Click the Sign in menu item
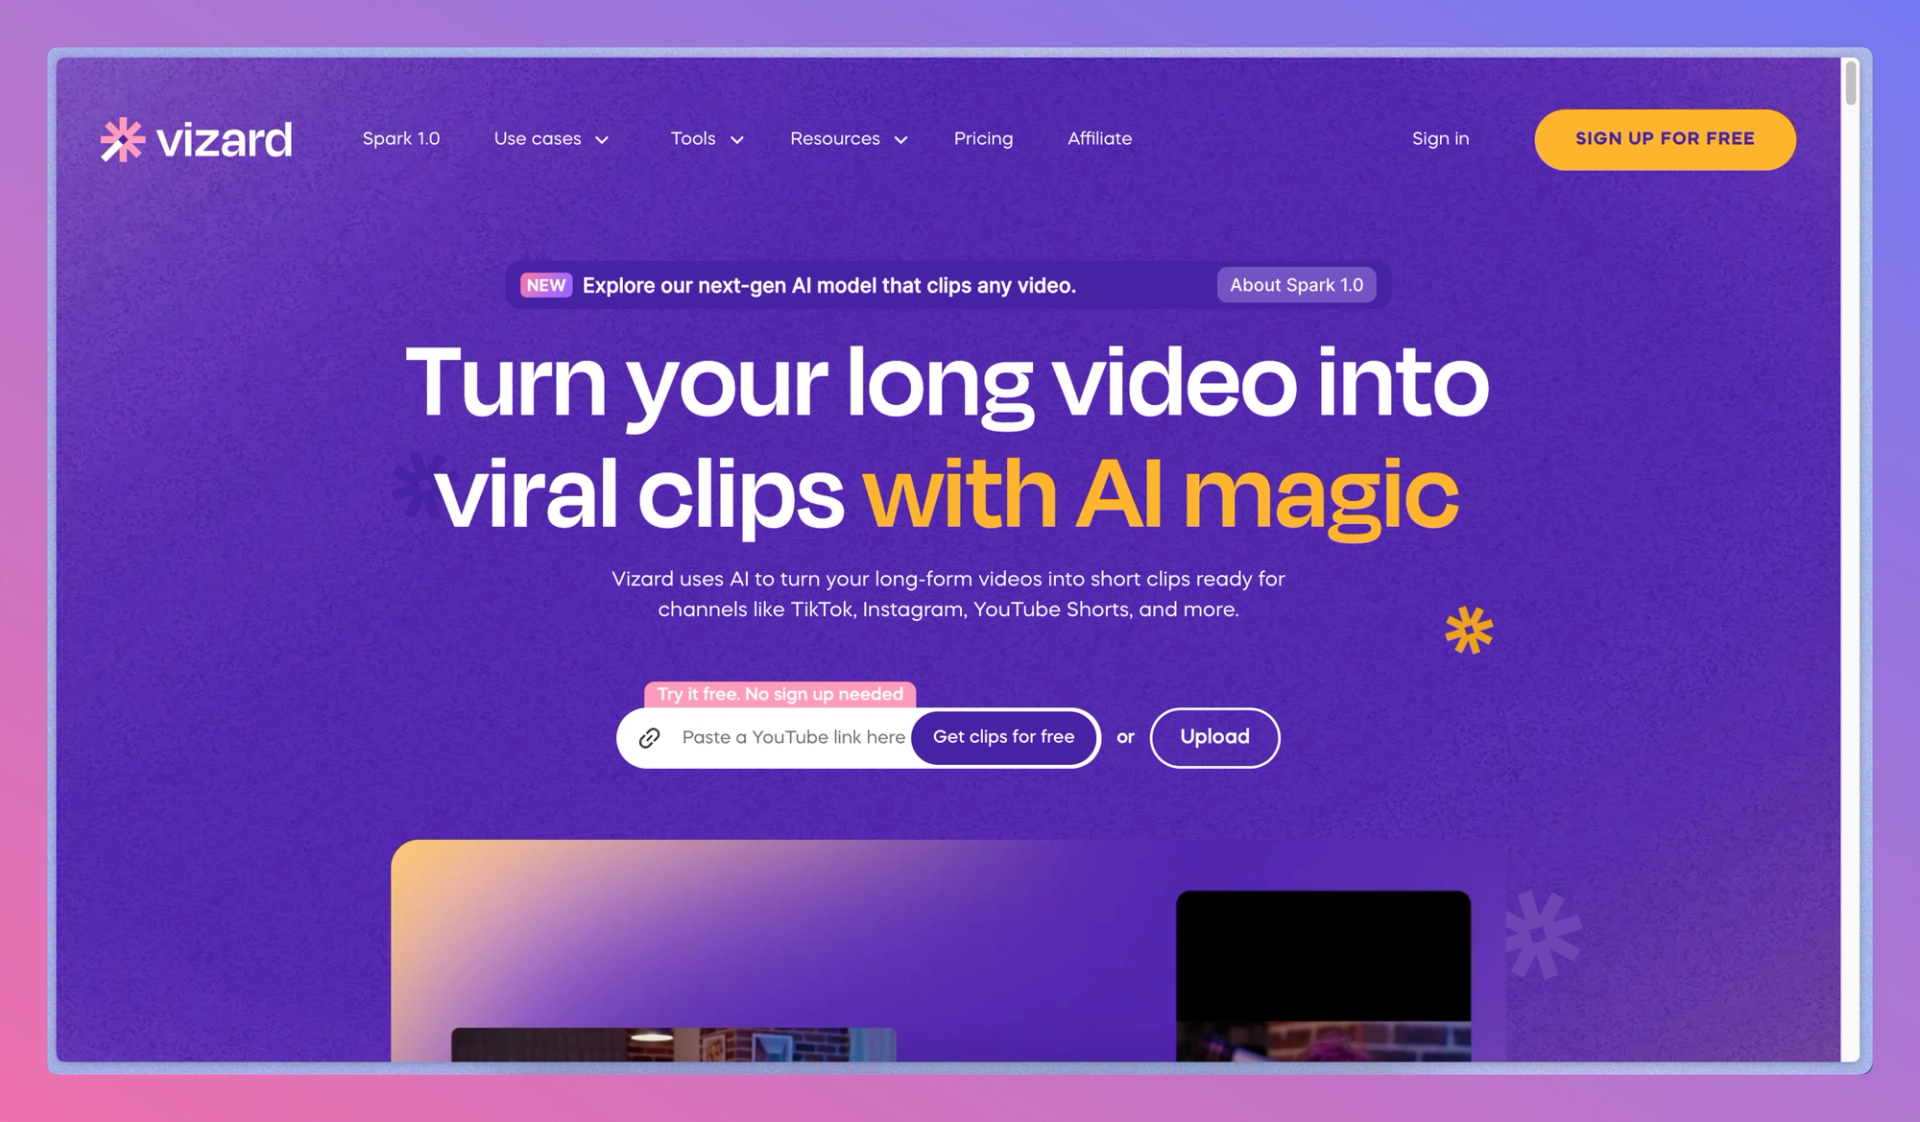This screenshot has width=1920, height=1122. [1441, 138]
